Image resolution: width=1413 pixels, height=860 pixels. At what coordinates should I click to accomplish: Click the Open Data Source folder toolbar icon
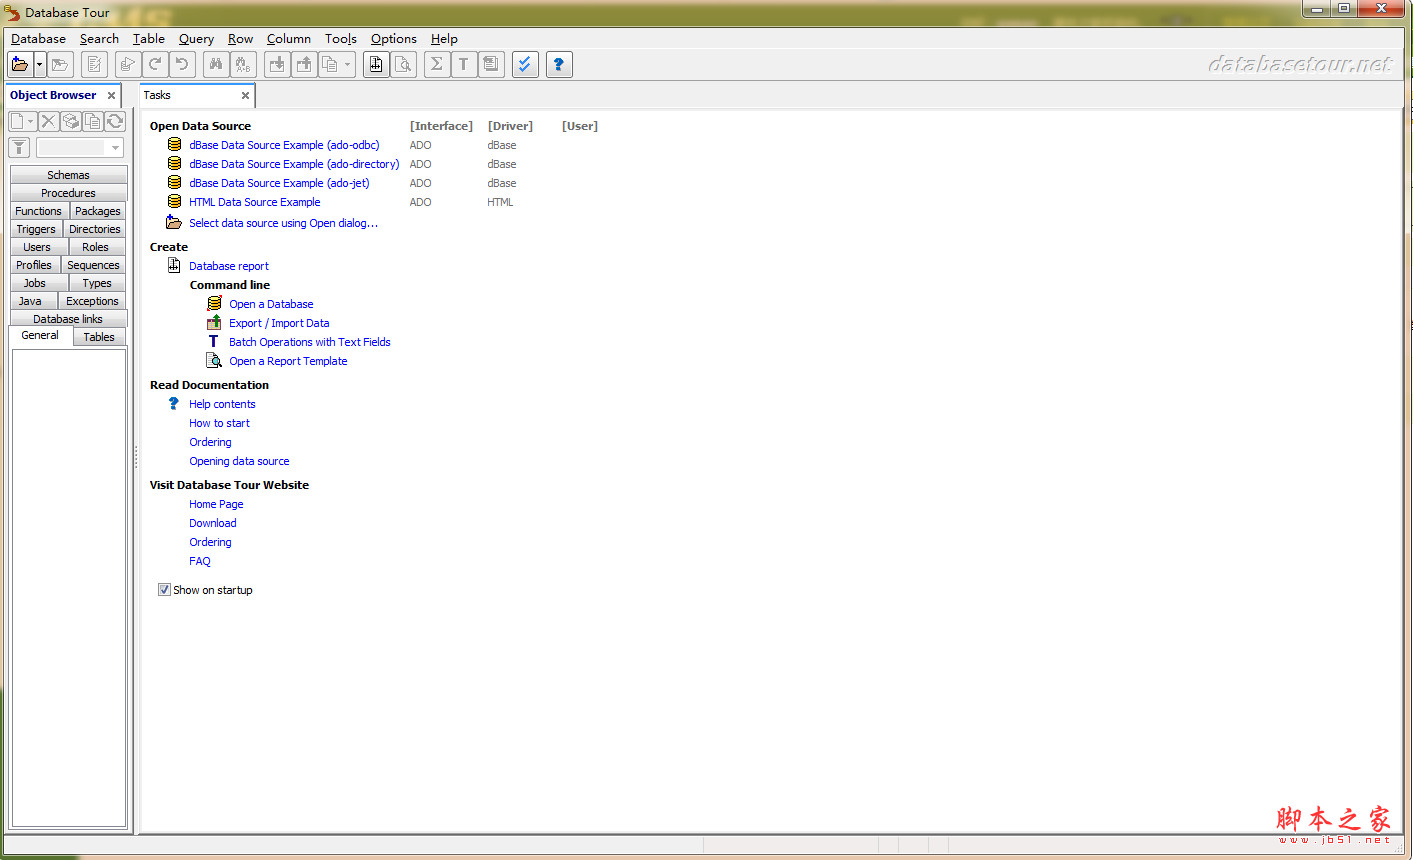pyautogui.click(x=19, y=65)
